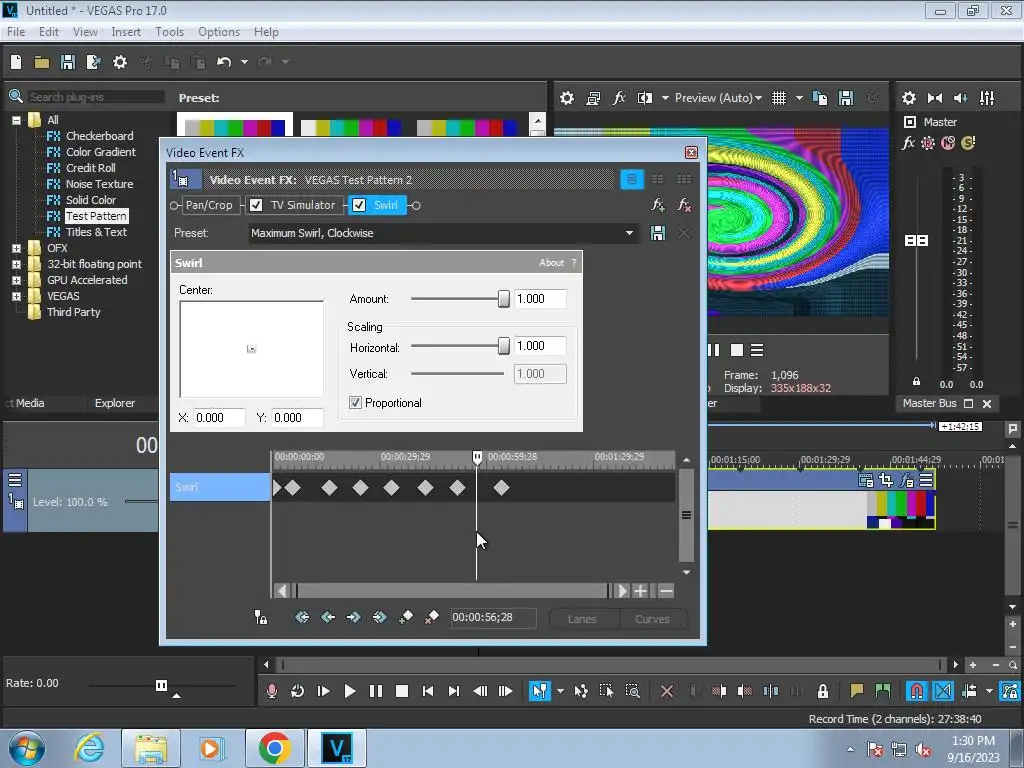Collapse the All plug-ins folder
The width and height of the screenshot is (1024, 768).
(16, 120)
